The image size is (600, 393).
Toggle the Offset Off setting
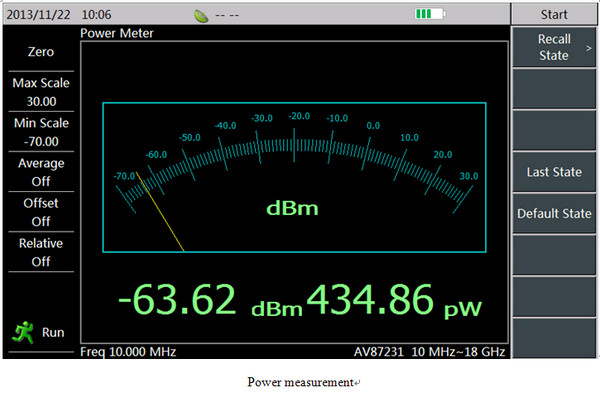[41, 212]
